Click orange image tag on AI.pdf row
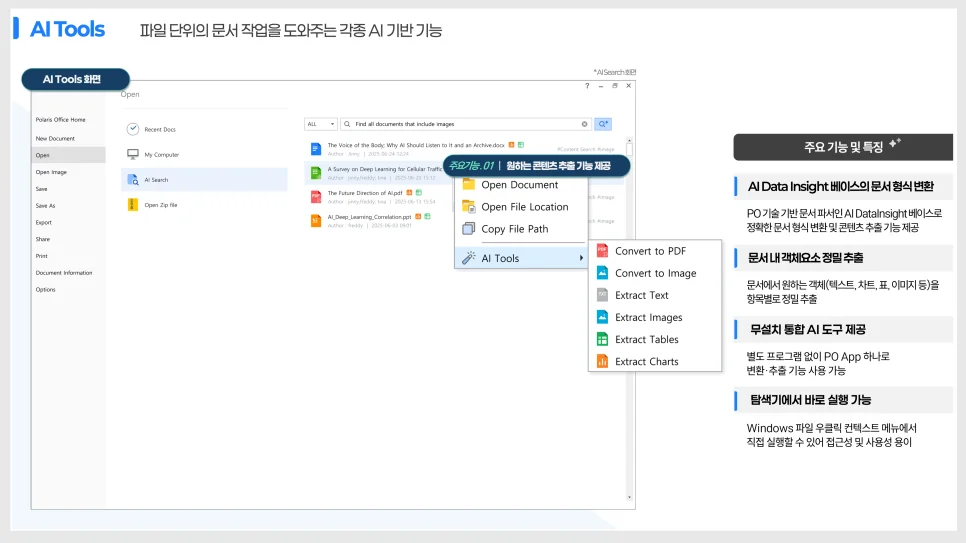The image size is (966, 543). click(x=409, y=193)
